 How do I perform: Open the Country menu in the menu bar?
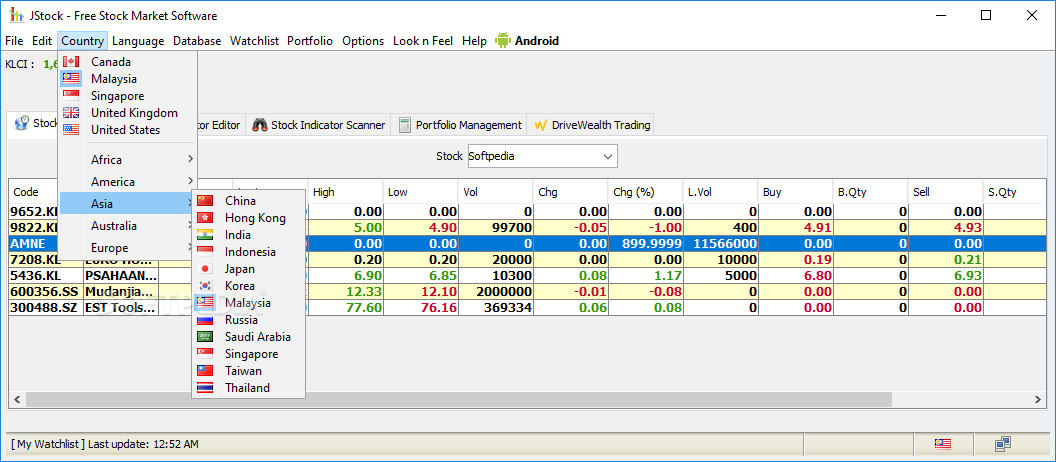coord(82,40)
